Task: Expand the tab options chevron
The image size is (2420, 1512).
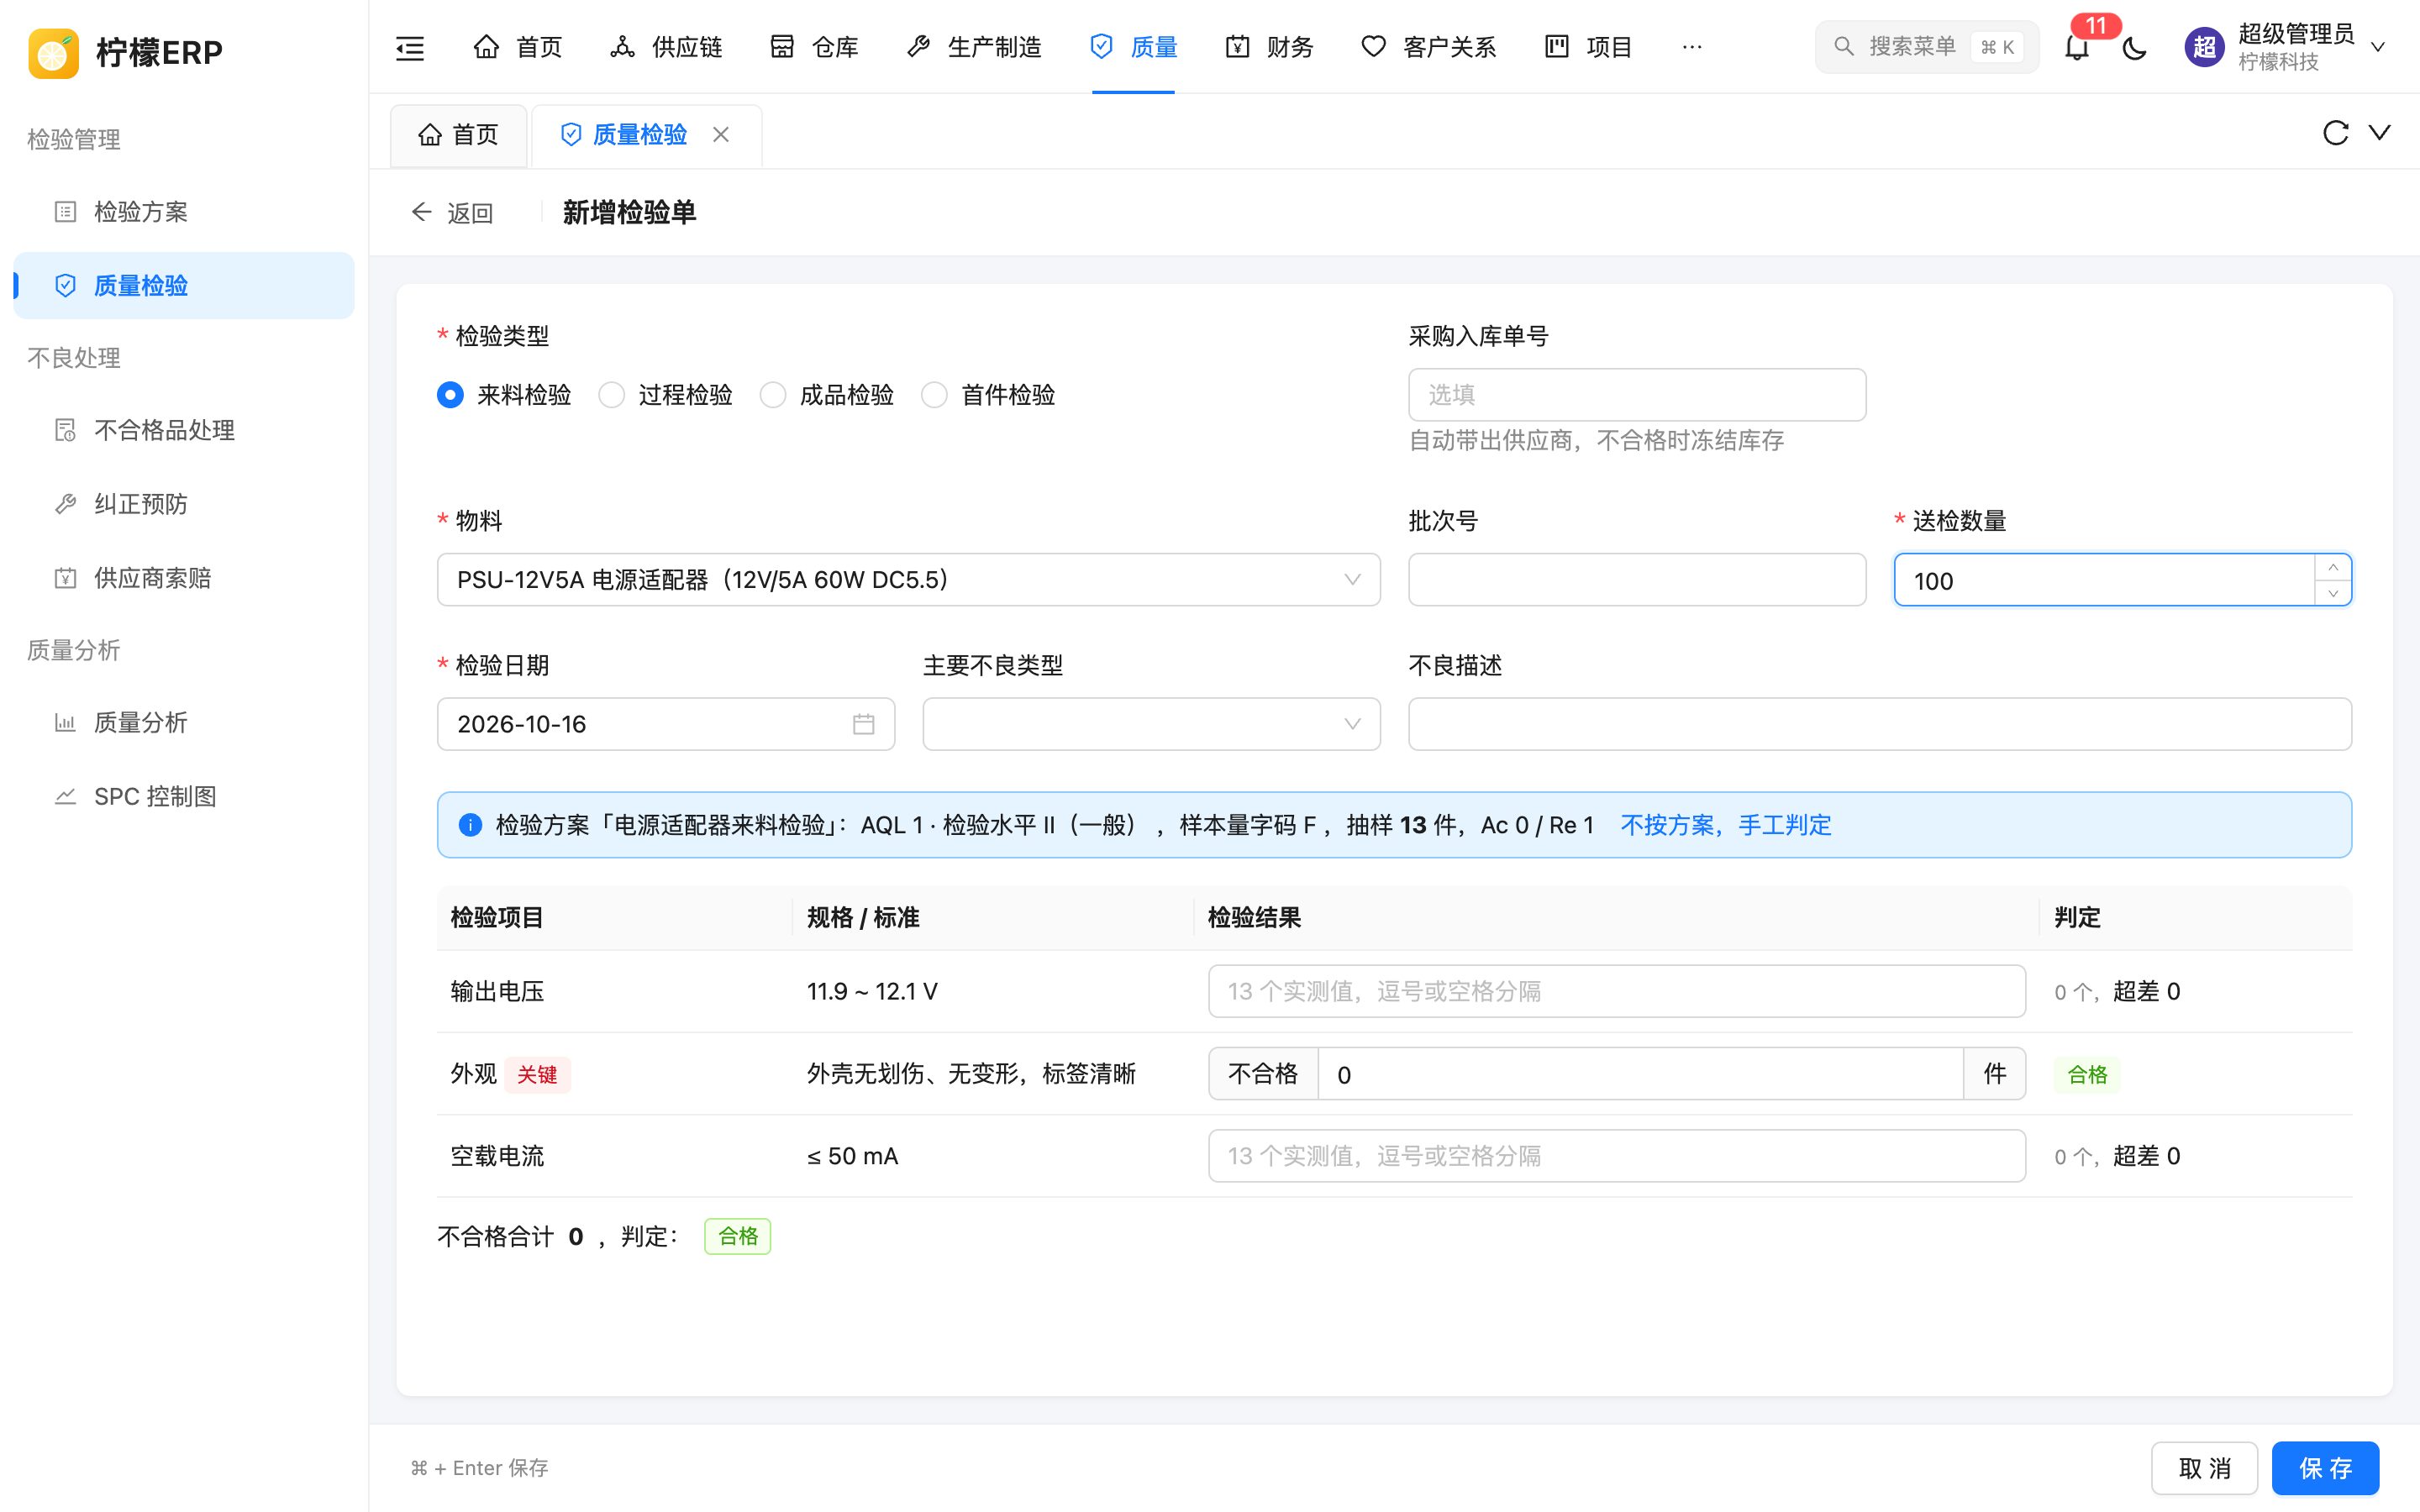Action: click(2380, 133)
